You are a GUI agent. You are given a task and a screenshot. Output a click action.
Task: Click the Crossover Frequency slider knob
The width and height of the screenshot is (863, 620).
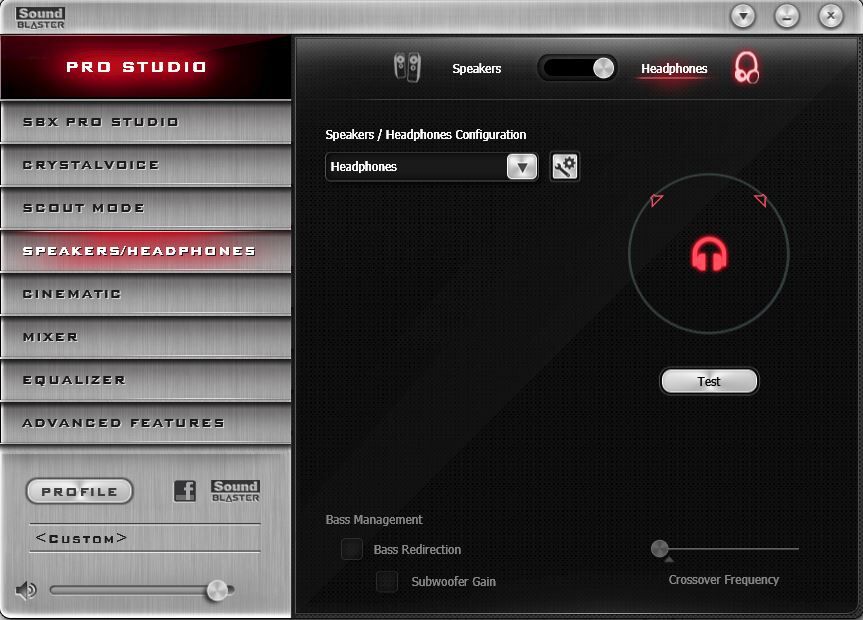(659, 548)
